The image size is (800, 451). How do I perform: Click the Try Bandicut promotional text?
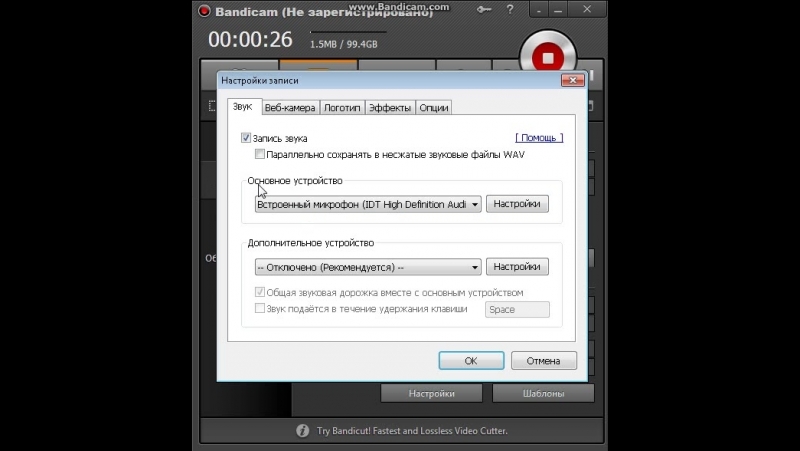click(412, 431)
